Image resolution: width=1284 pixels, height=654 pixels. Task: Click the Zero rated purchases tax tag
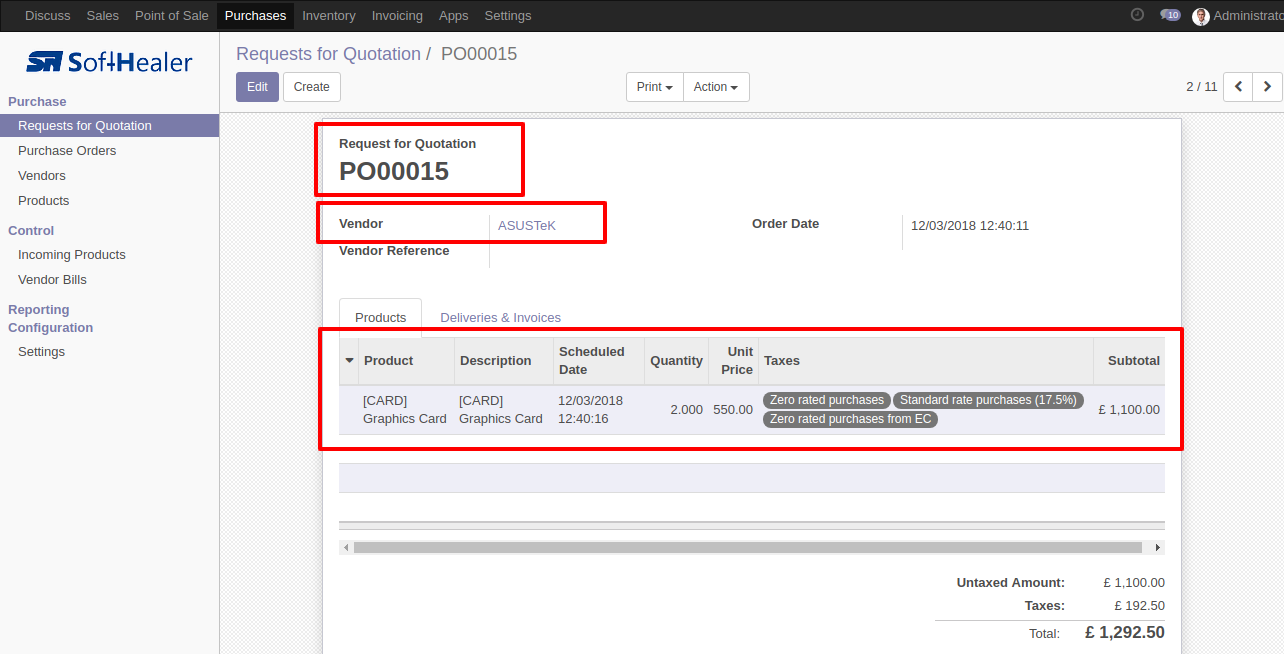point(827,400)
